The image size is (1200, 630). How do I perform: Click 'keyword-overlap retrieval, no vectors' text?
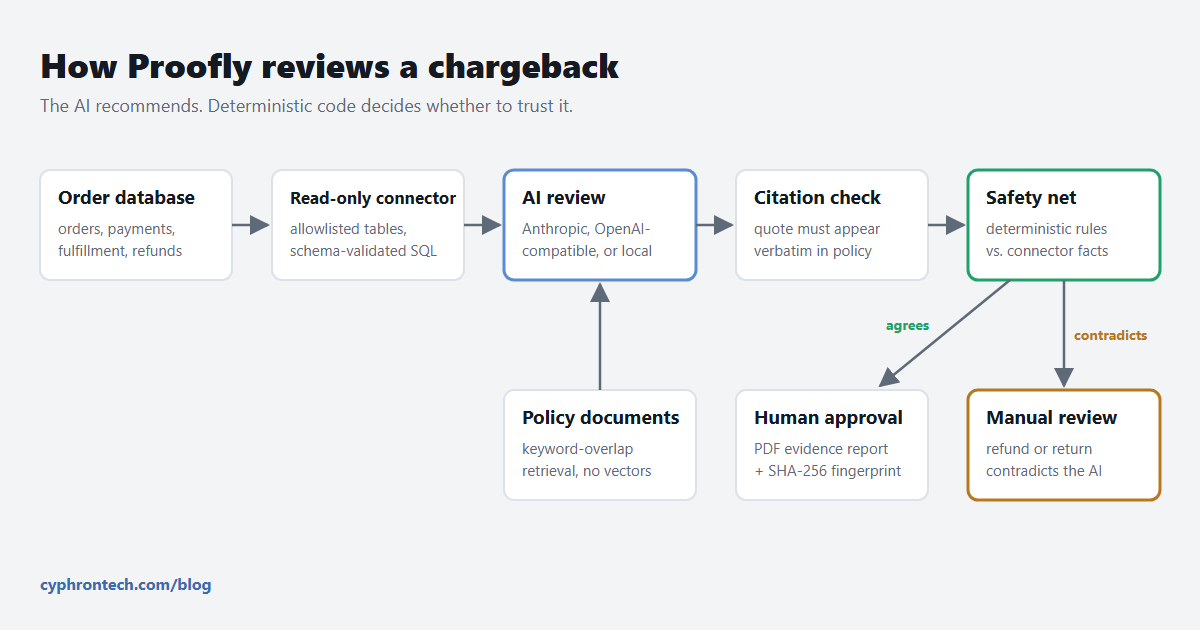click(x=587, y=460)
